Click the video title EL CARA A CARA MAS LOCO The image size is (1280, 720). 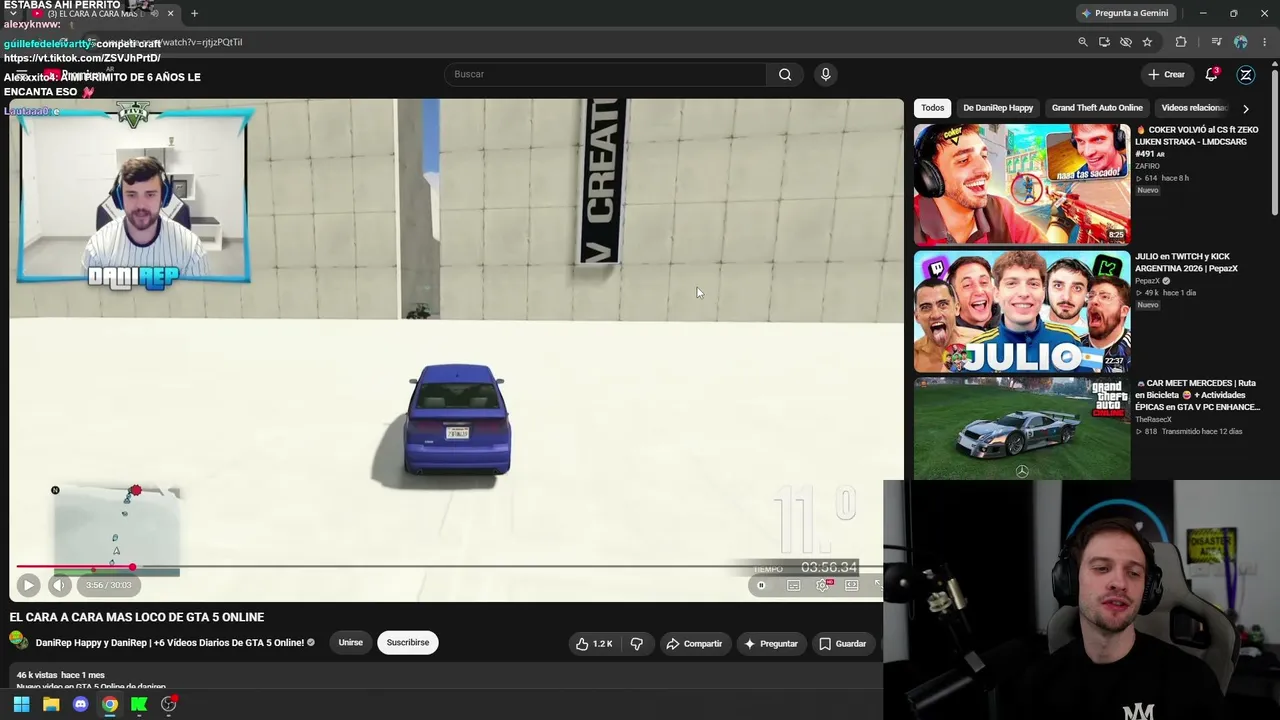click(x=137, y=617)
